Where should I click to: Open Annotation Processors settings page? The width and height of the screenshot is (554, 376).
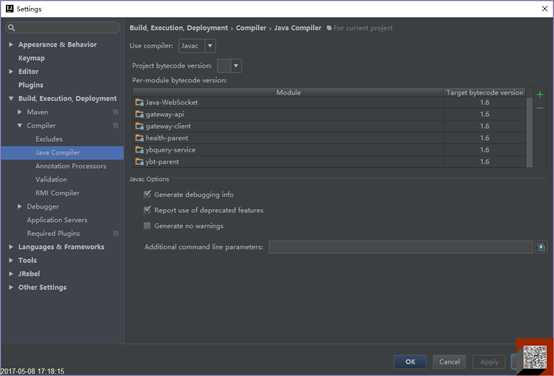pos(71,166)
